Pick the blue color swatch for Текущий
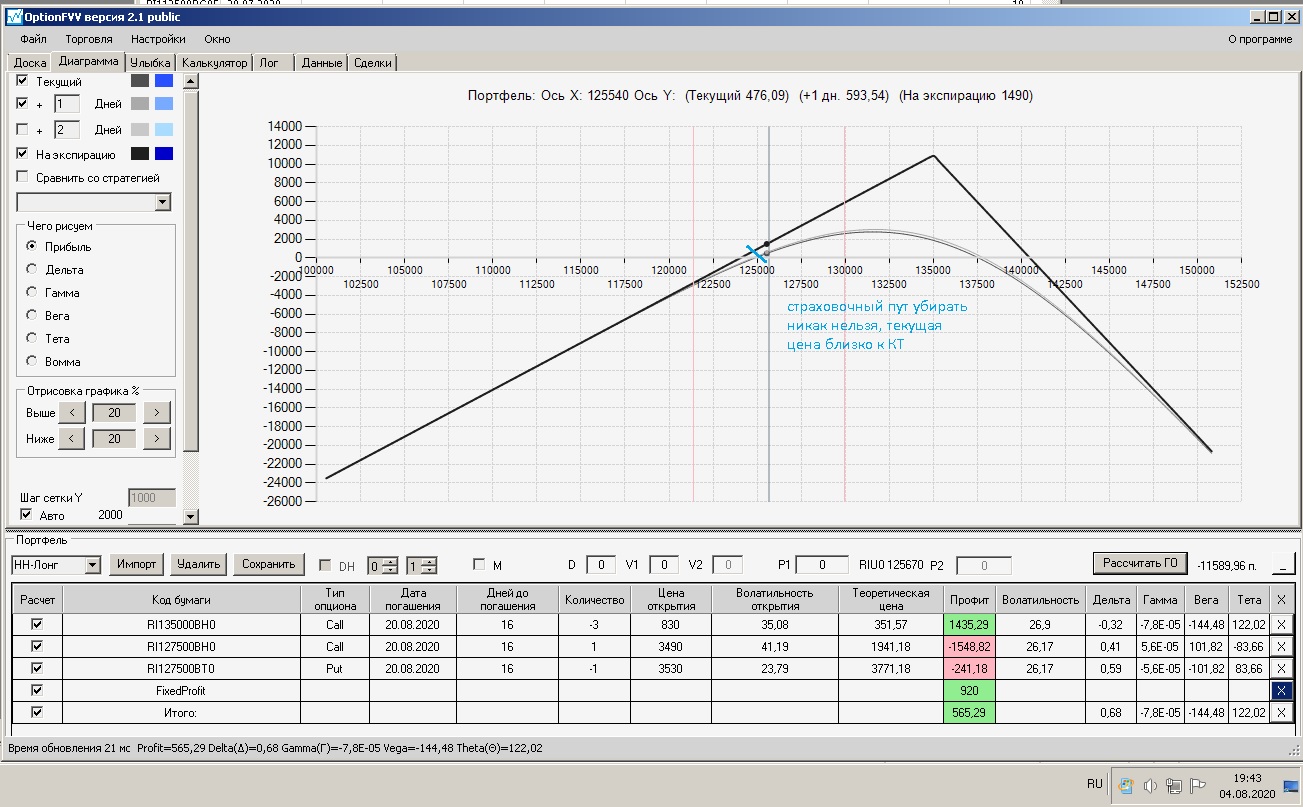 164,81
